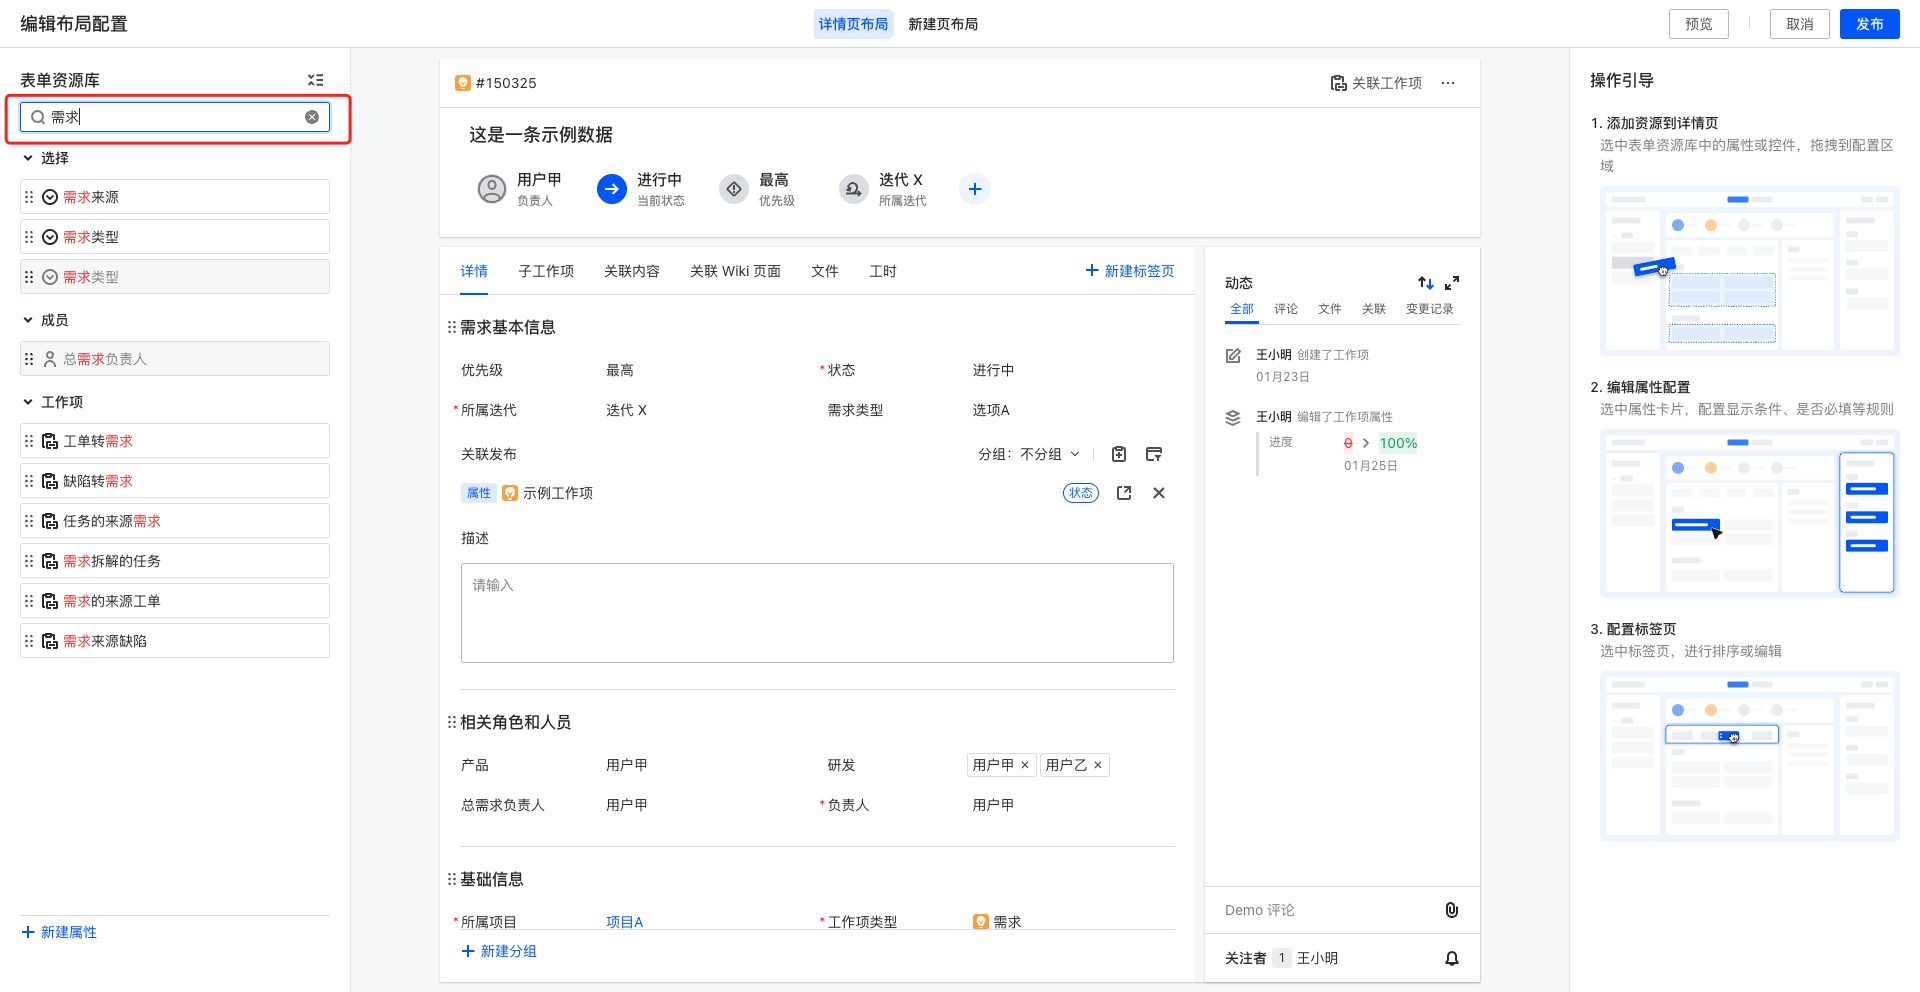This screenshot has height=992, width=1920.
Task: Open 示例工作项 in new window icon
Action: (1124, 493)
